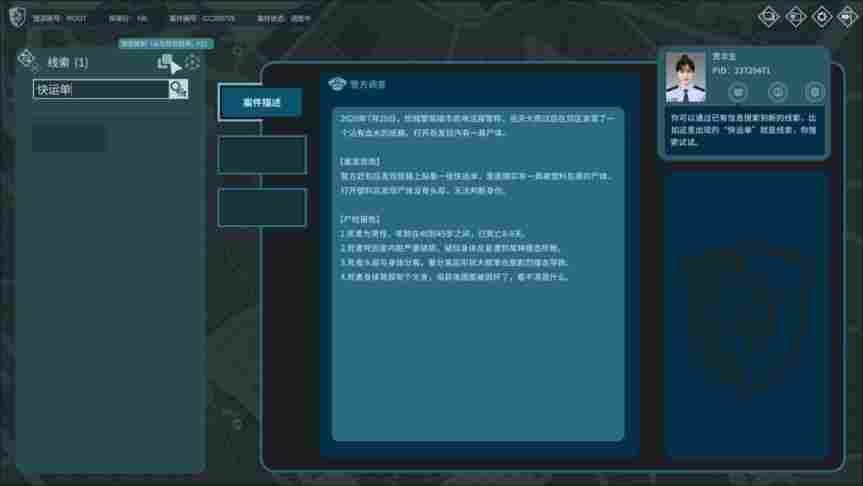The height and width of the screenshot is (486, 863).
Task: Click the female officer's portrait photo
Action: coord(685,78)
